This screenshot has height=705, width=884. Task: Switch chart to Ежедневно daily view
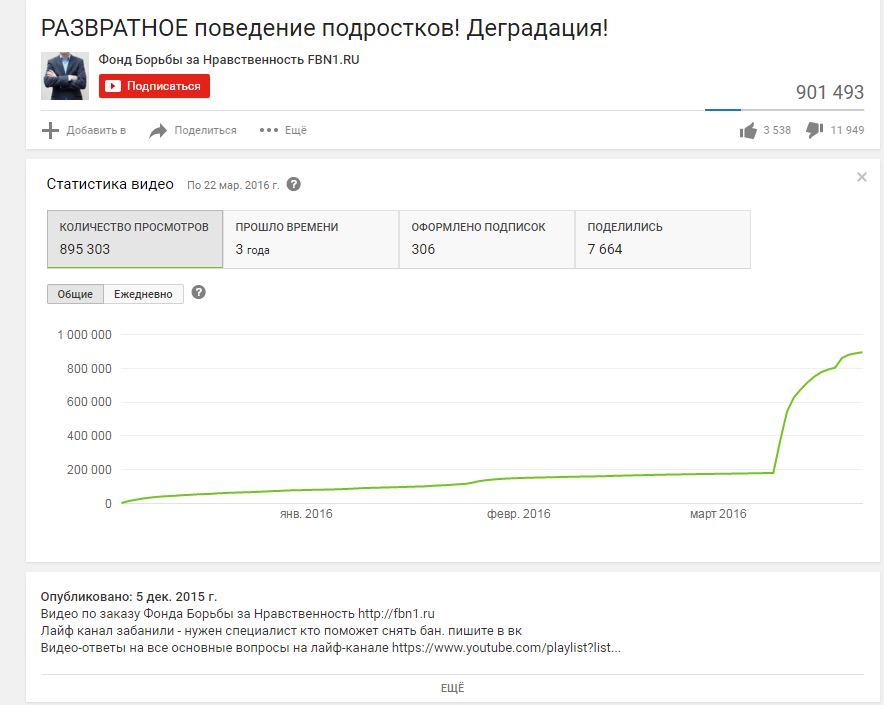(x=143, y=294)
